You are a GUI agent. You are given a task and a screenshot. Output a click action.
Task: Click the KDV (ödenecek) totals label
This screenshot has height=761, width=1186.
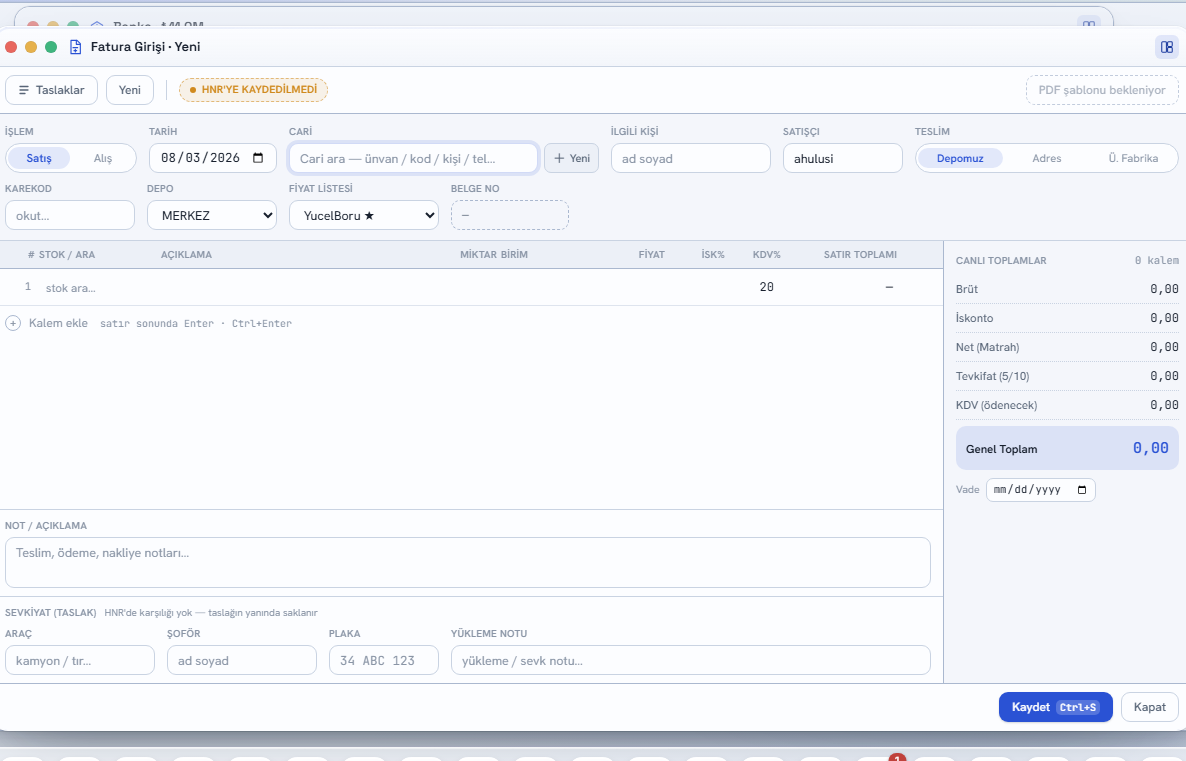pos(996,405)
